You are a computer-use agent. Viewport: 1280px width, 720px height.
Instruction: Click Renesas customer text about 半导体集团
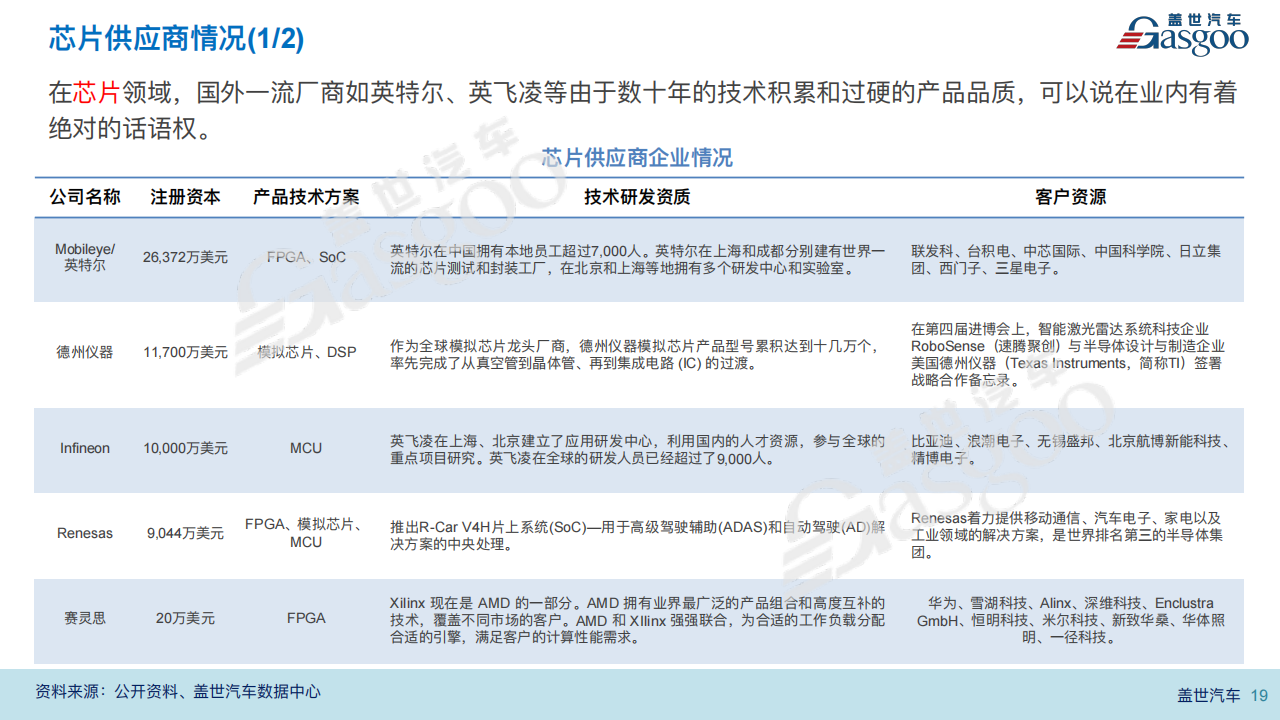pos(1067,535)
